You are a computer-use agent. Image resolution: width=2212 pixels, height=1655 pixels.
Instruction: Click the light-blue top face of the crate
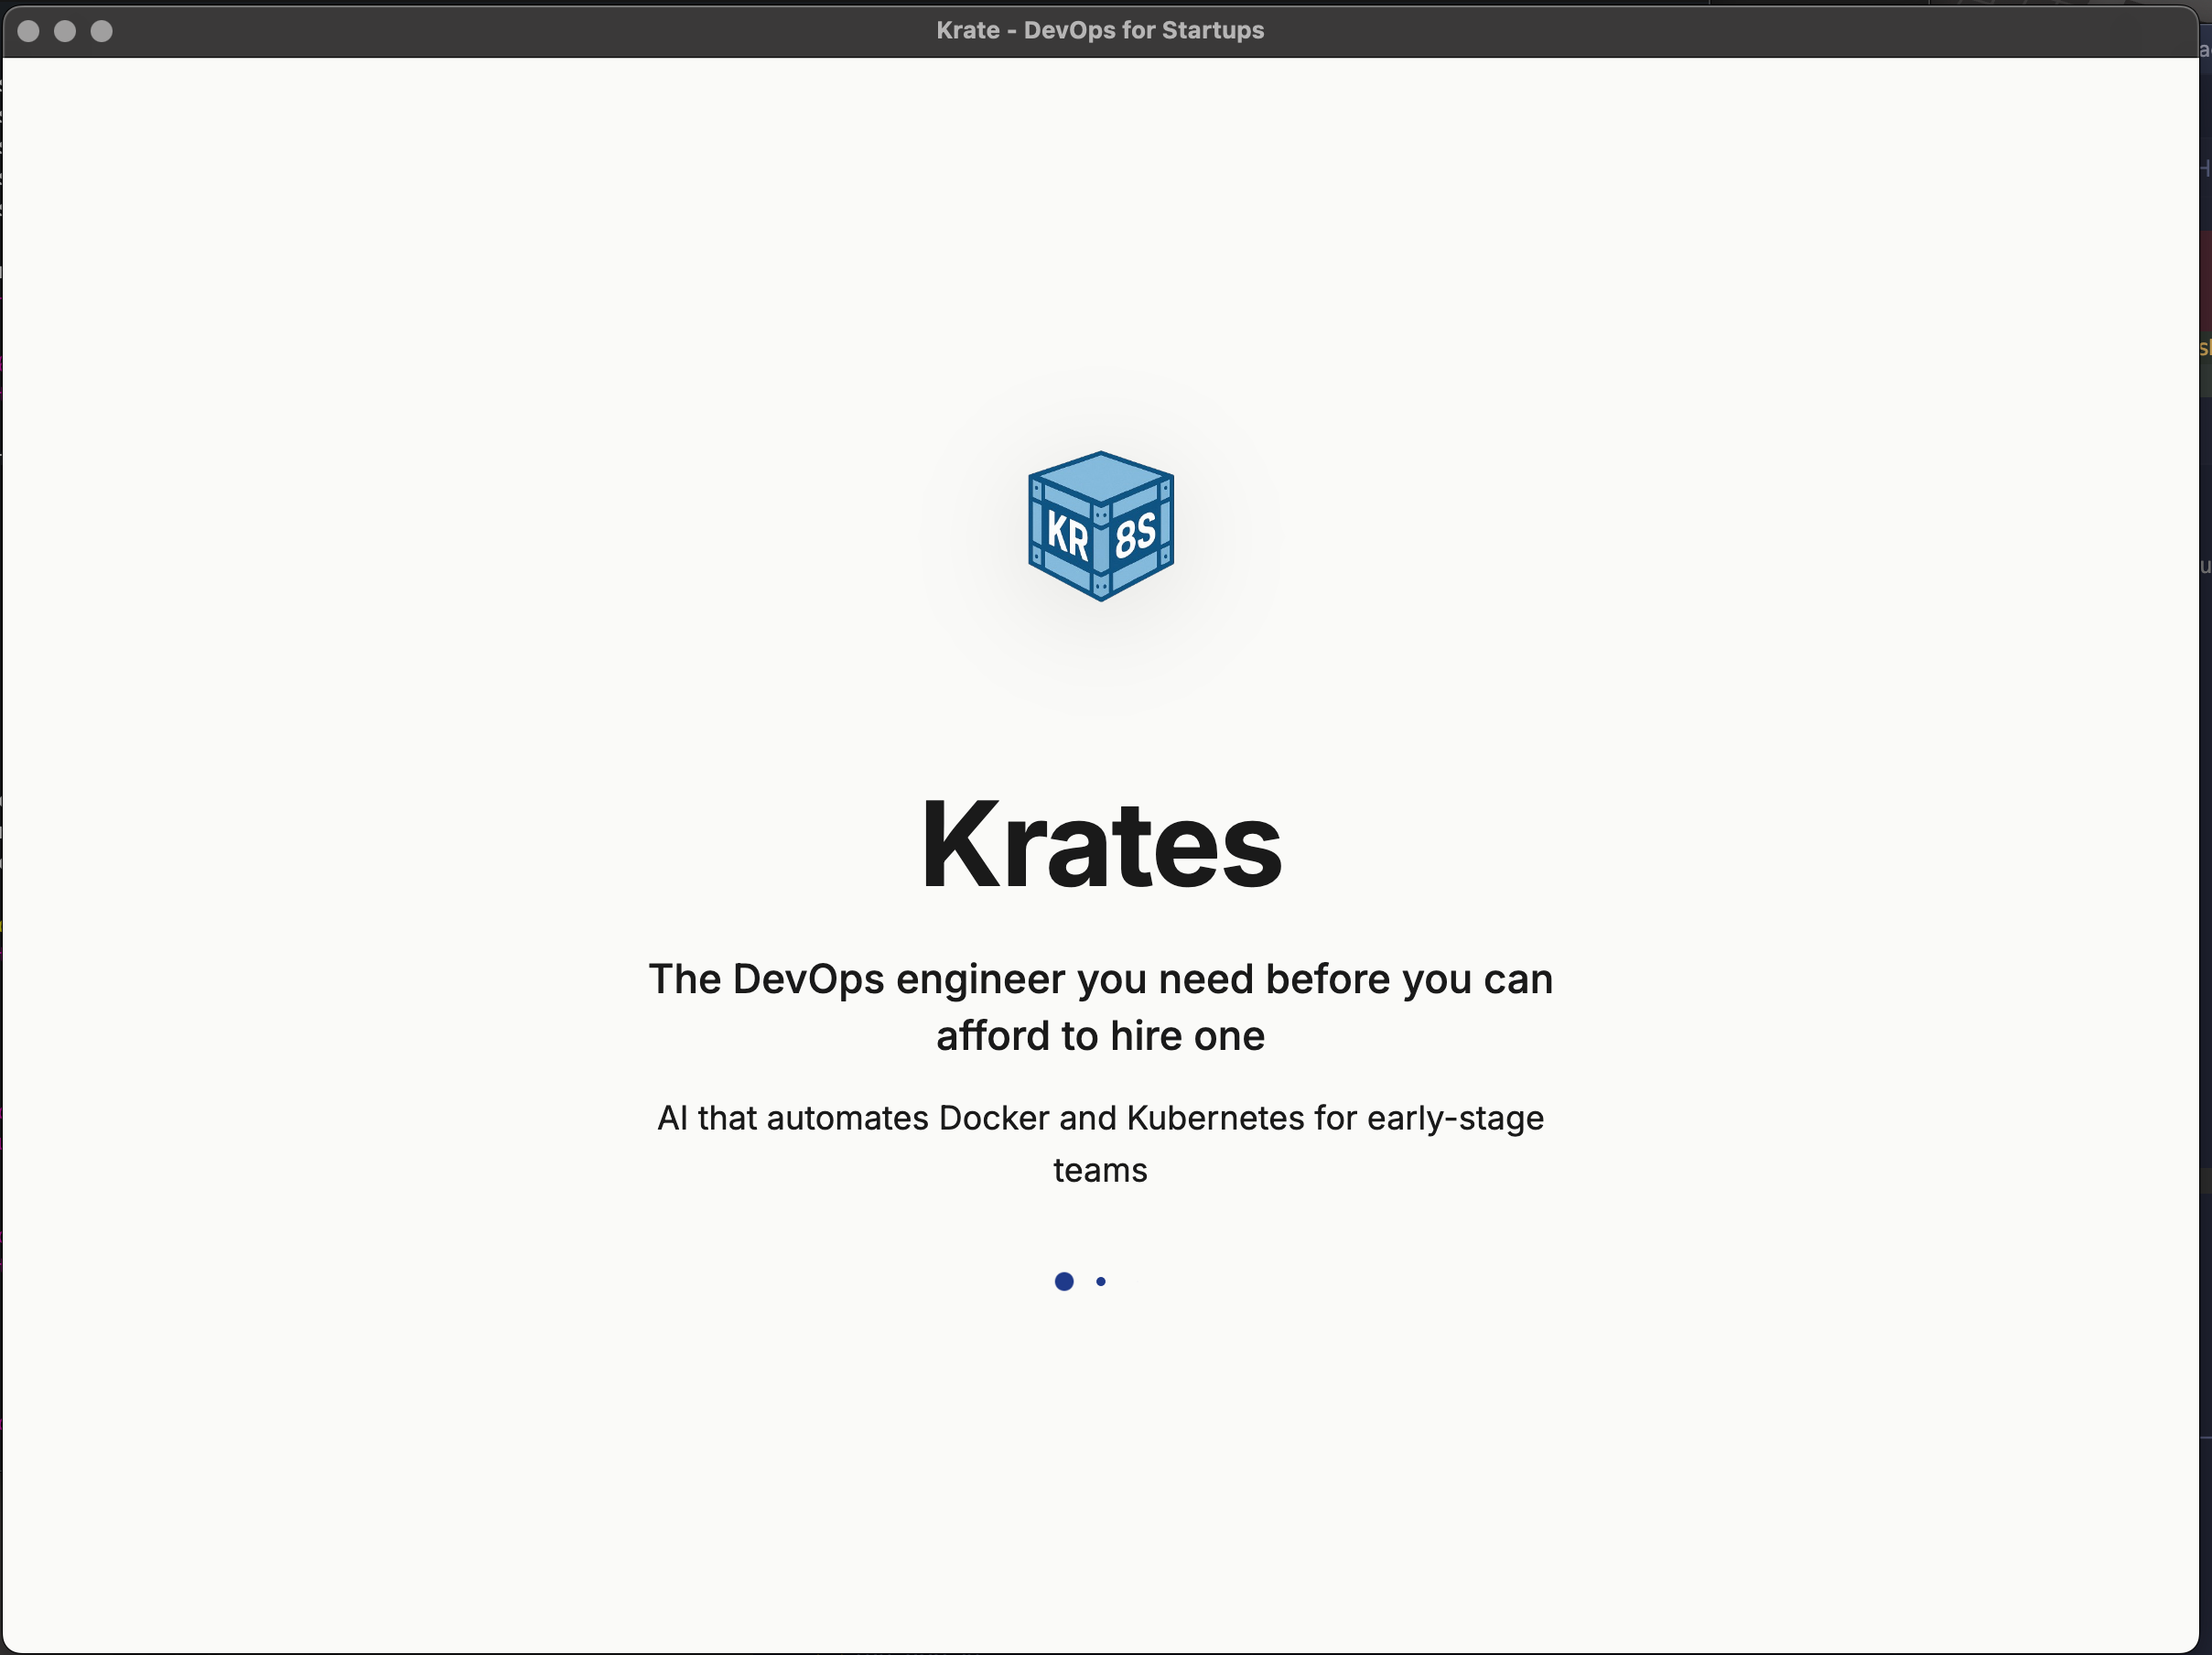1100,476
